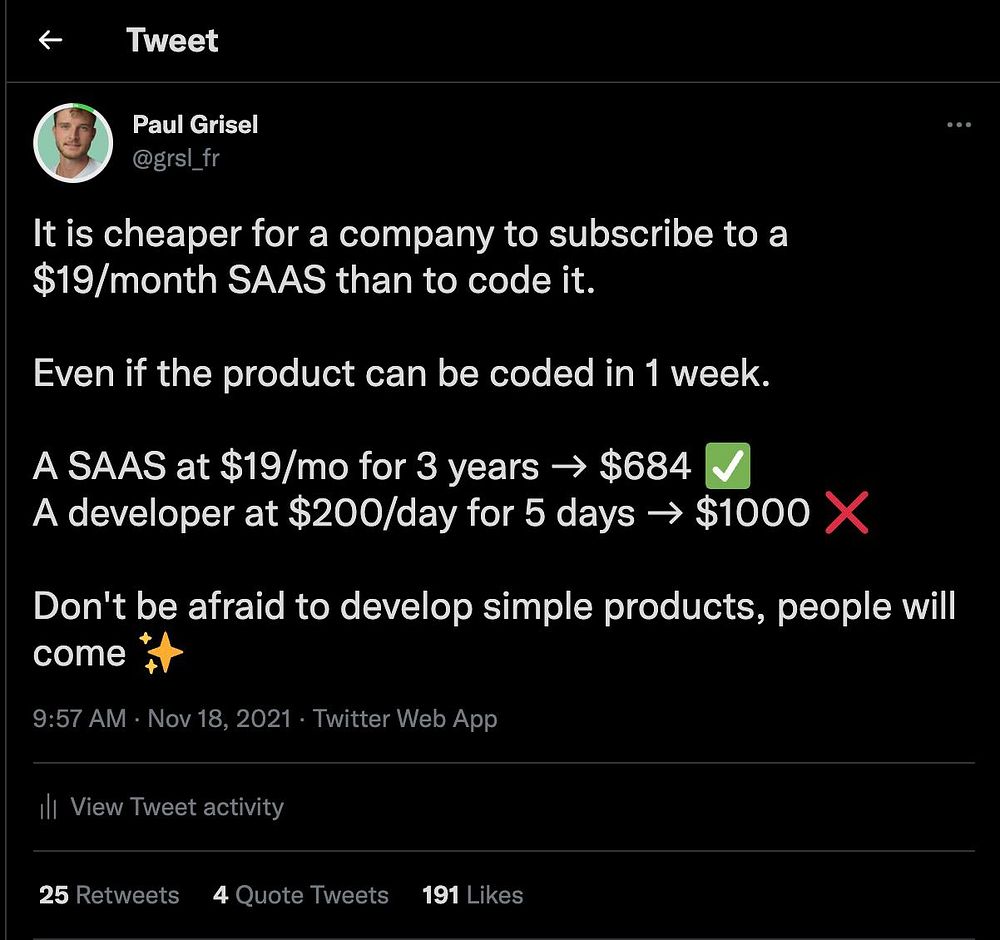This screenshot has height=940, width=1000.
Task: Click Paul Grisel's profile avatar
Action: coord(72,142)
